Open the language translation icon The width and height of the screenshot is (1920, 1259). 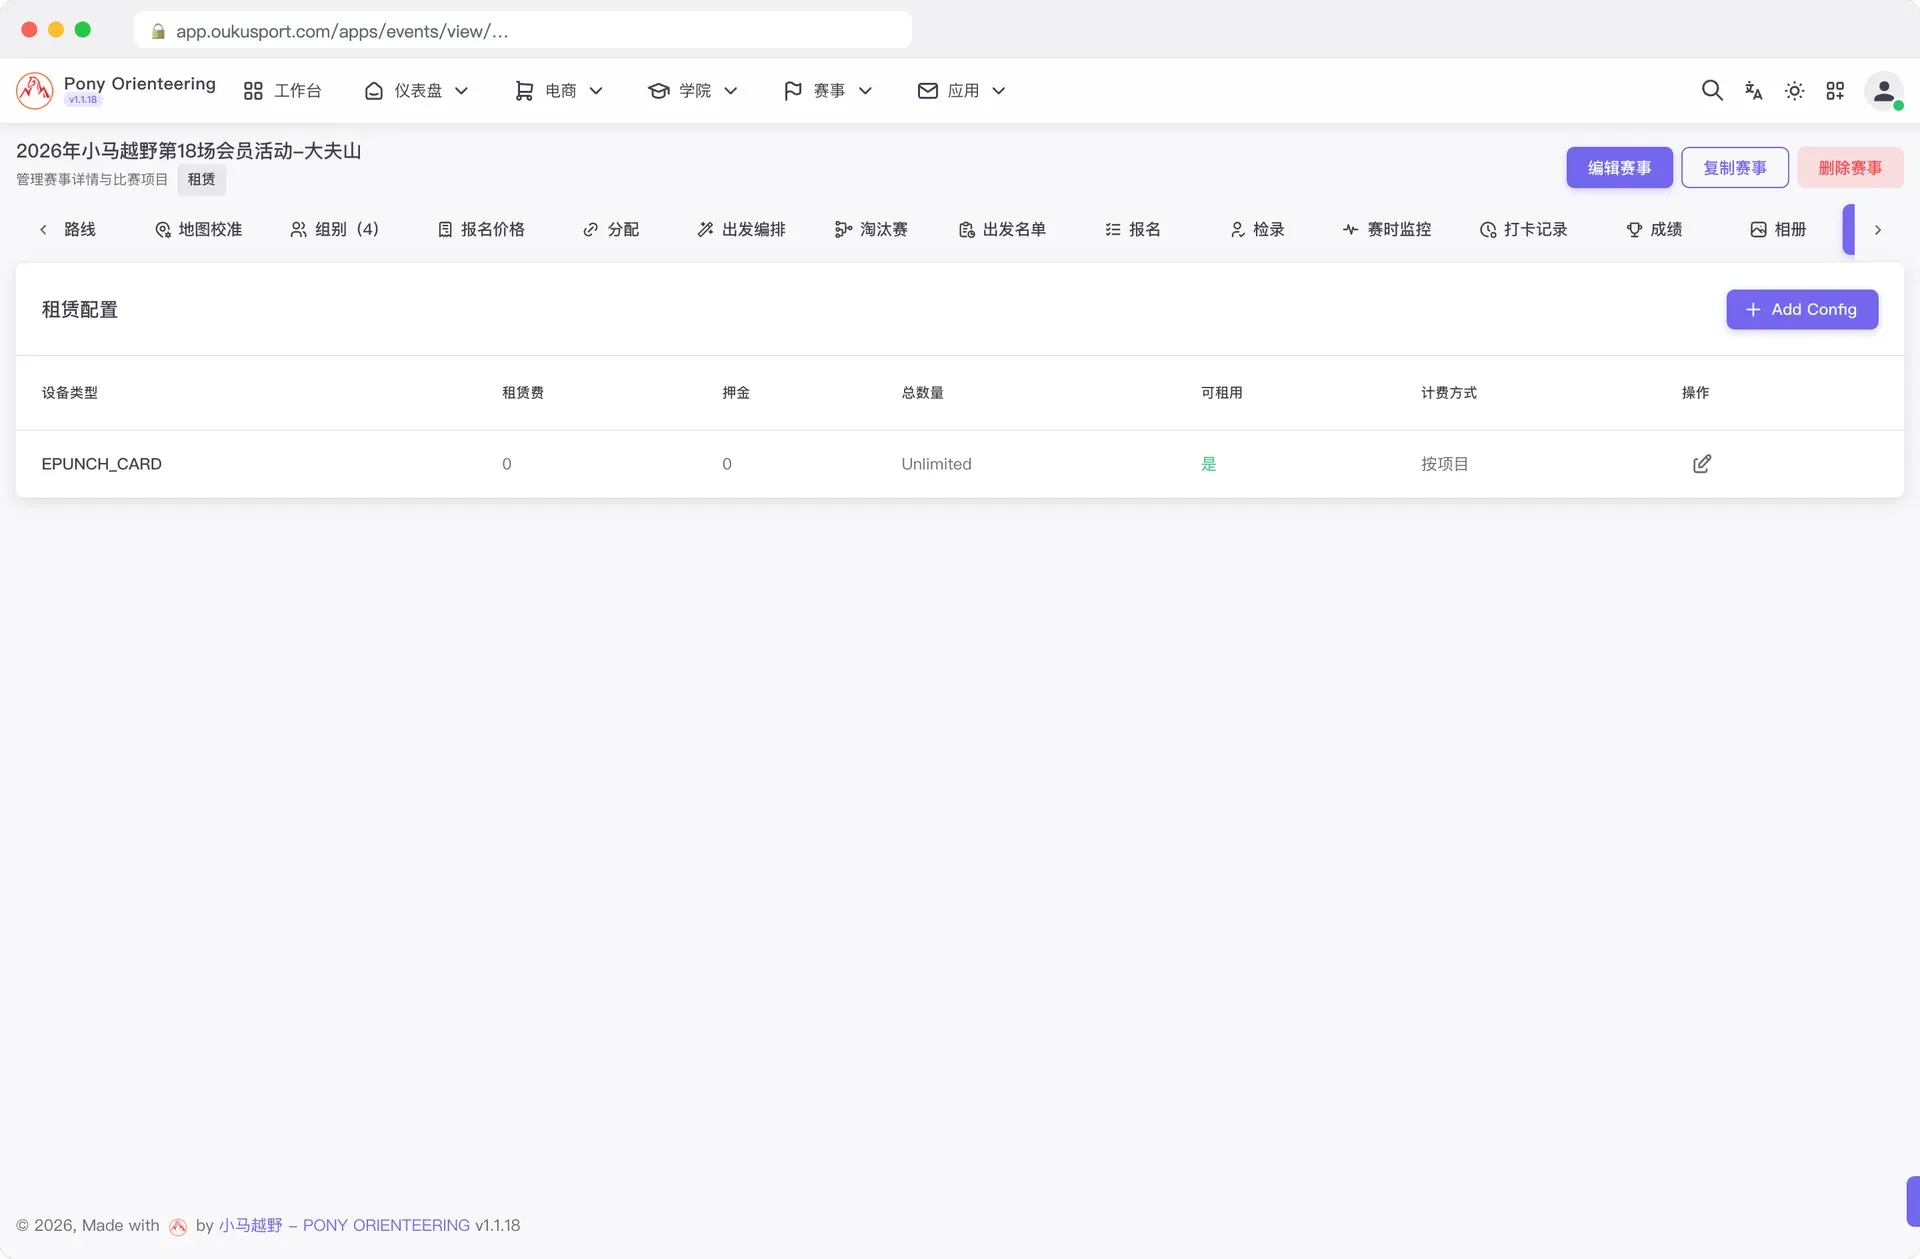tap(1753, 91)
